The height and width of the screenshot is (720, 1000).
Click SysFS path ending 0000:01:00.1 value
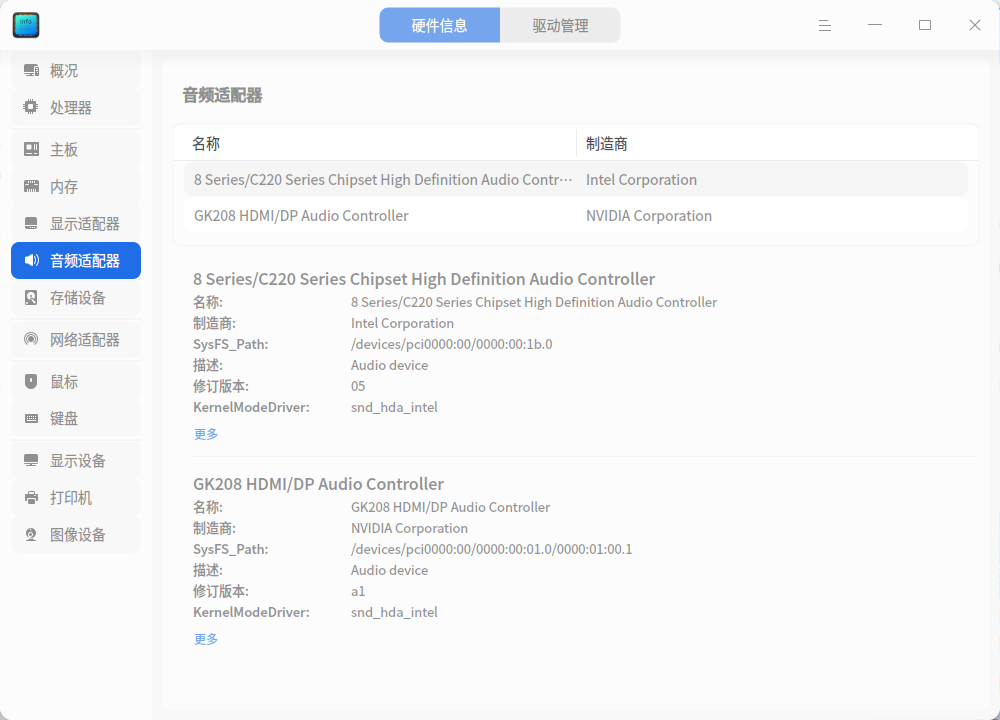click(x=491, y=549)
